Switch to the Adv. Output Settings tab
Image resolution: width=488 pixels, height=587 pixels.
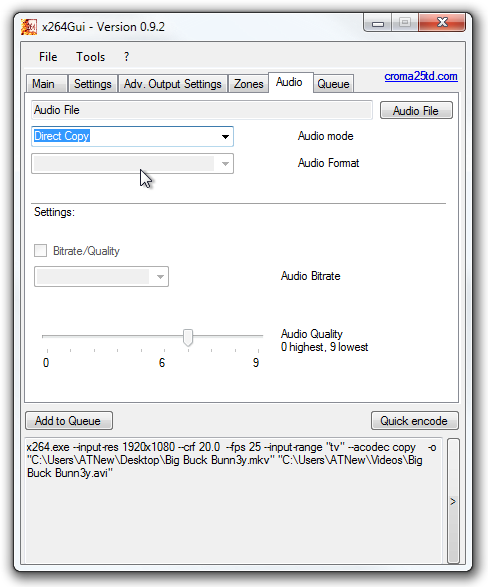(x=173, y=84)
